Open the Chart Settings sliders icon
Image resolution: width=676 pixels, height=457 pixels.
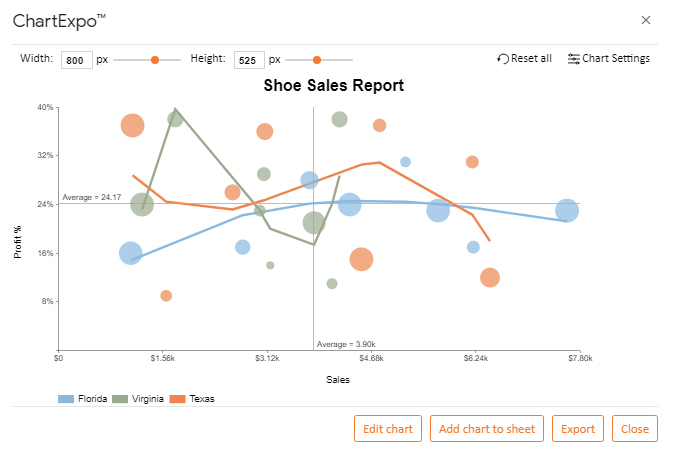pyautogui.click(x=573, y=59)
